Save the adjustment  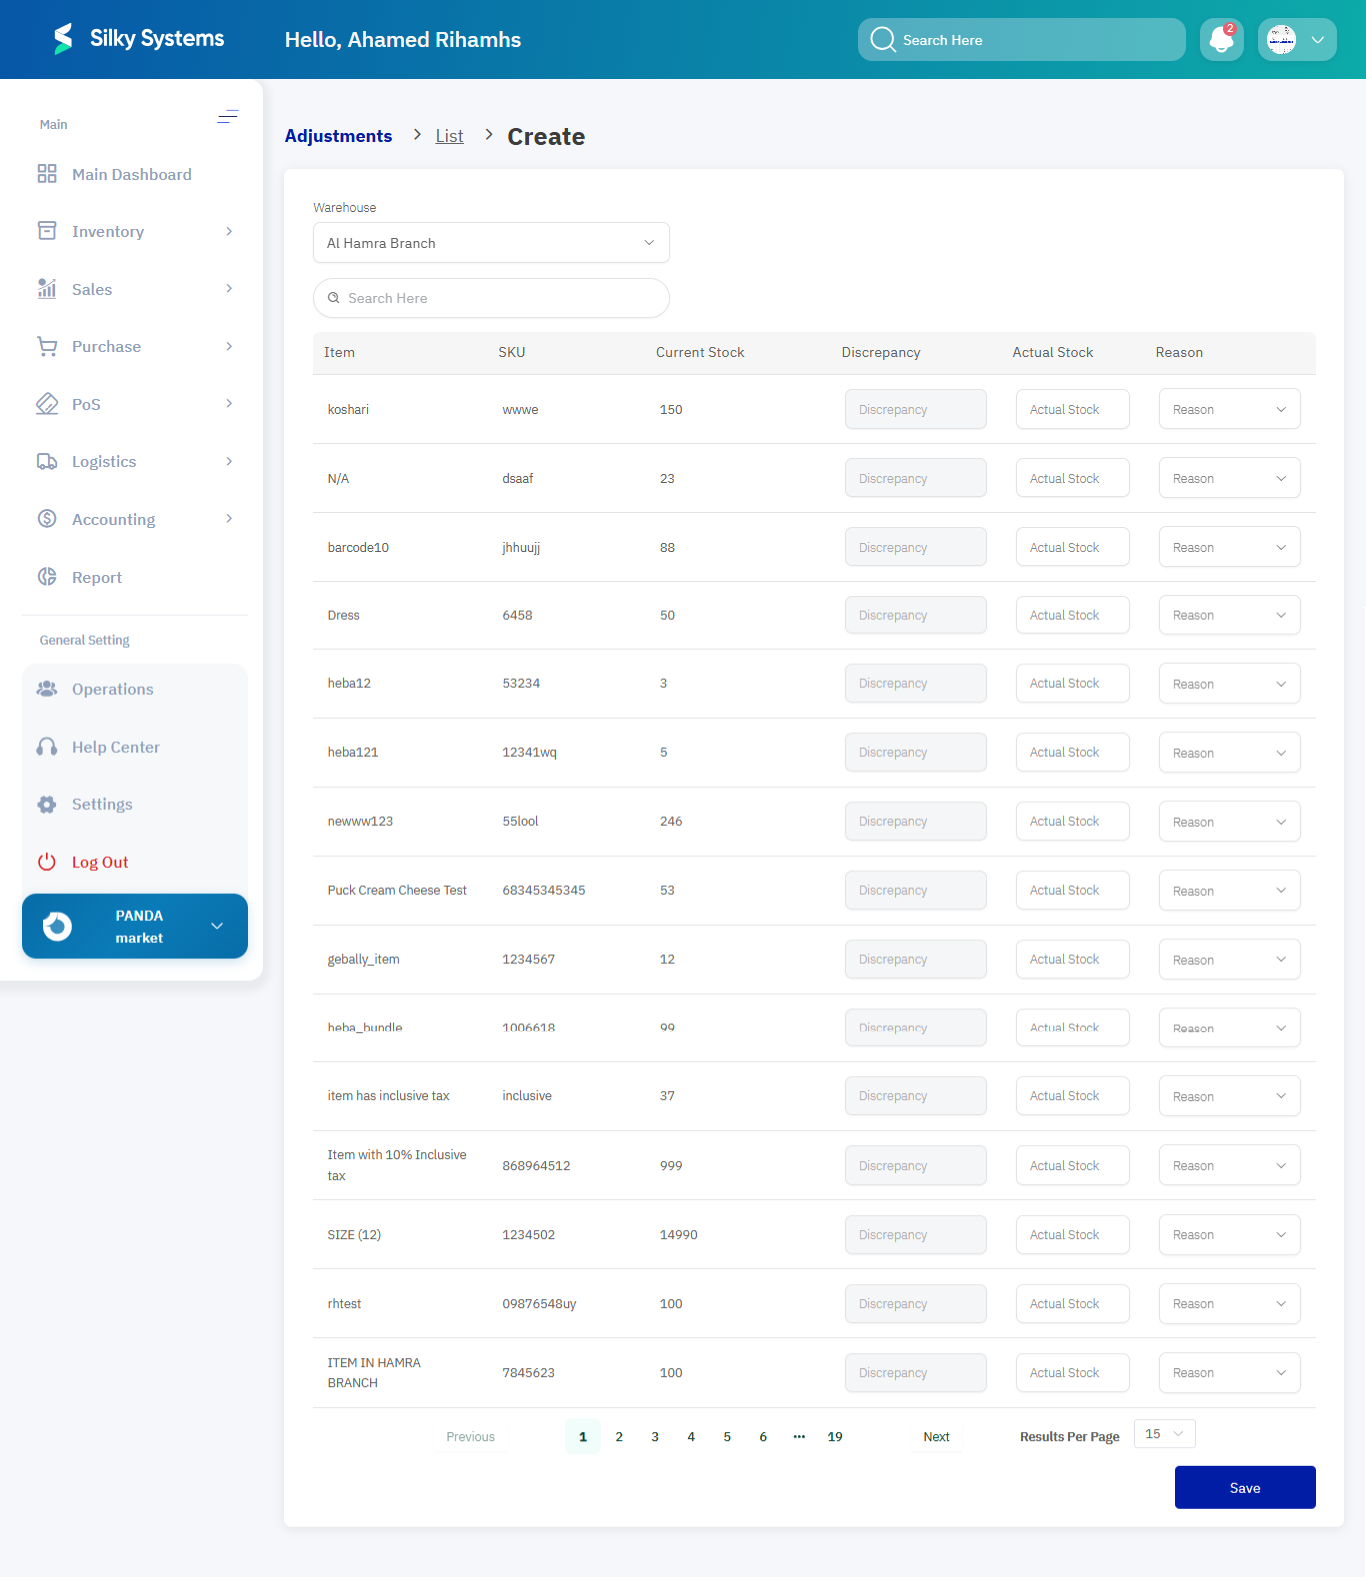[x=1245, y=1487]
